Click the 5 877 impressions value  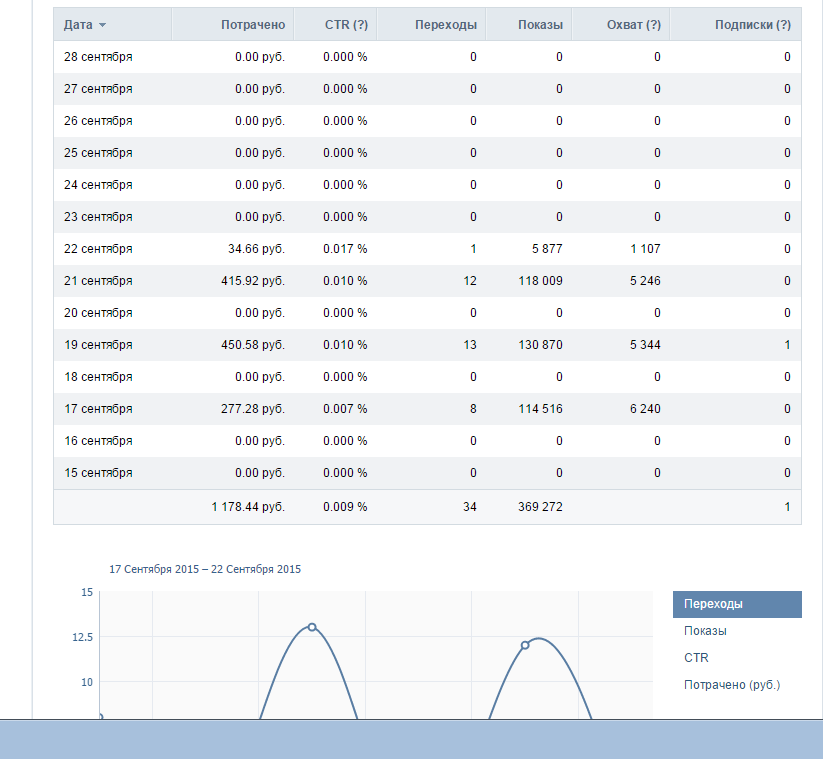tap(547, 249)
